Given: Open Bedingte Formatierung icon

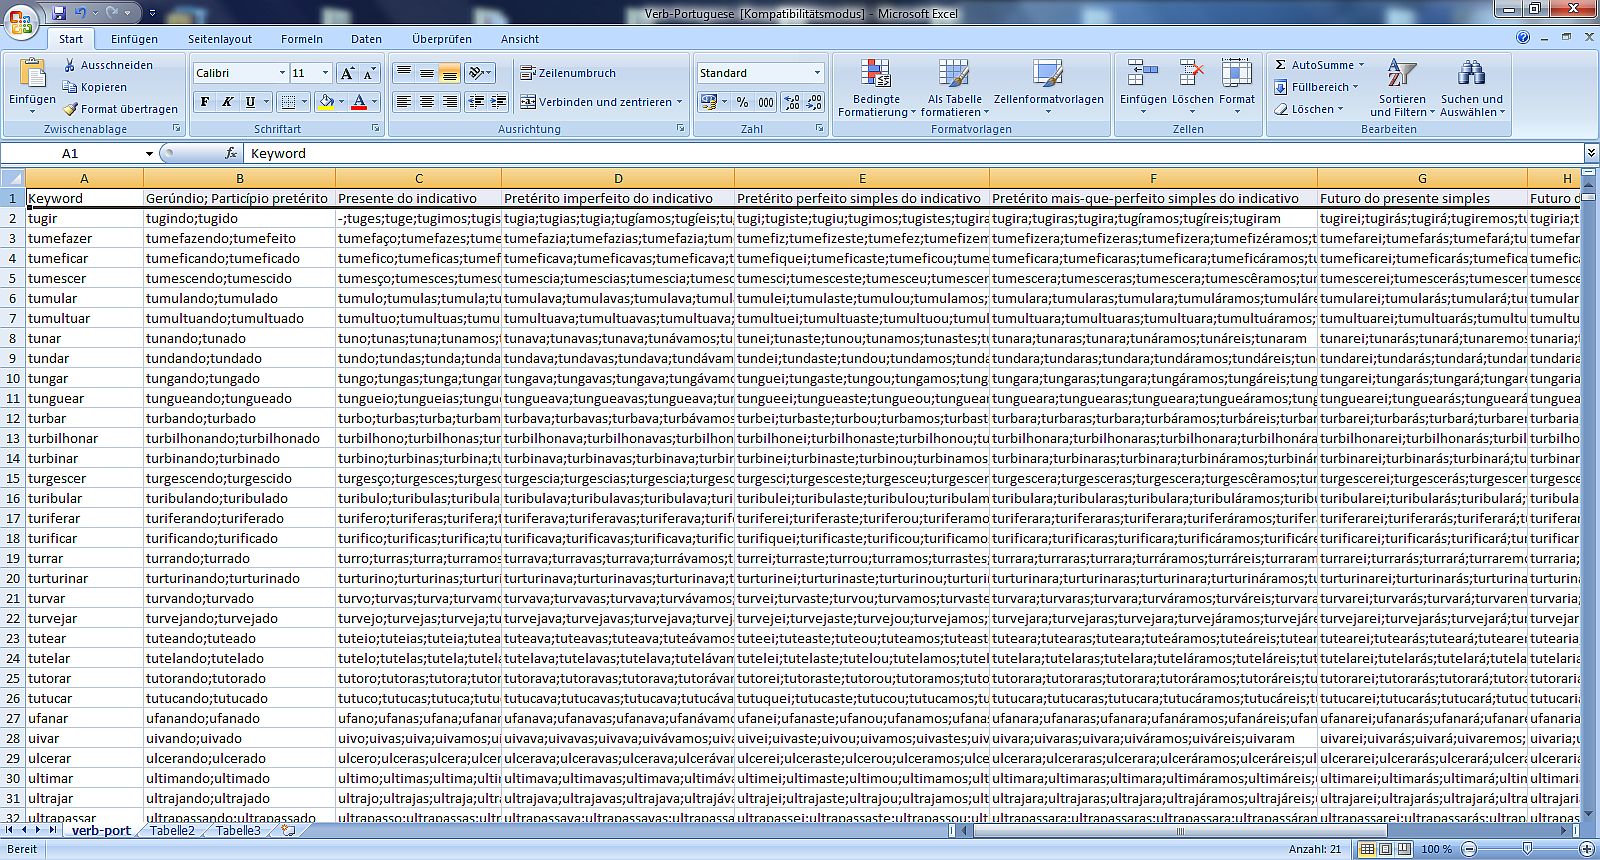Looking at the screenshot, I should (876, 74).
